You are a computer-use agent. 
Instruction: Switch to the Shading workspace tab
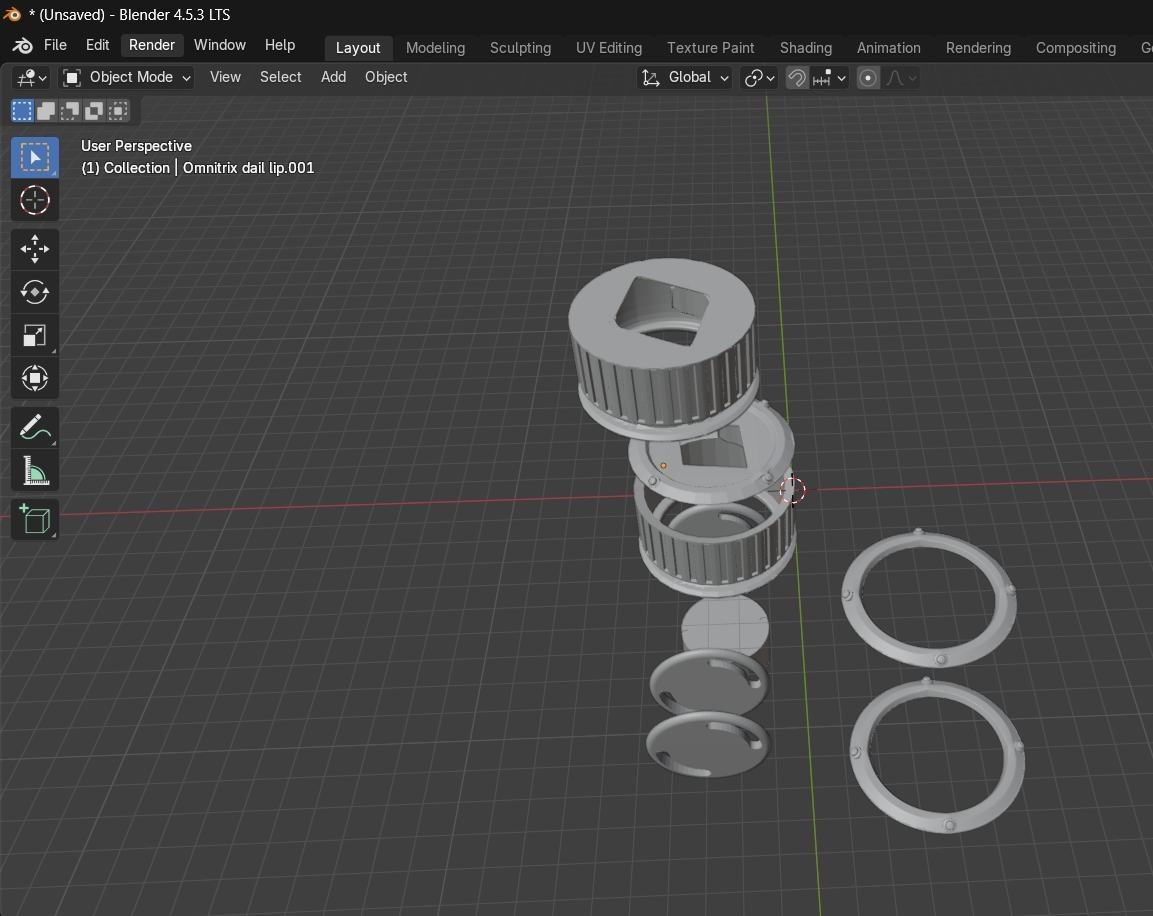(806, 48)
